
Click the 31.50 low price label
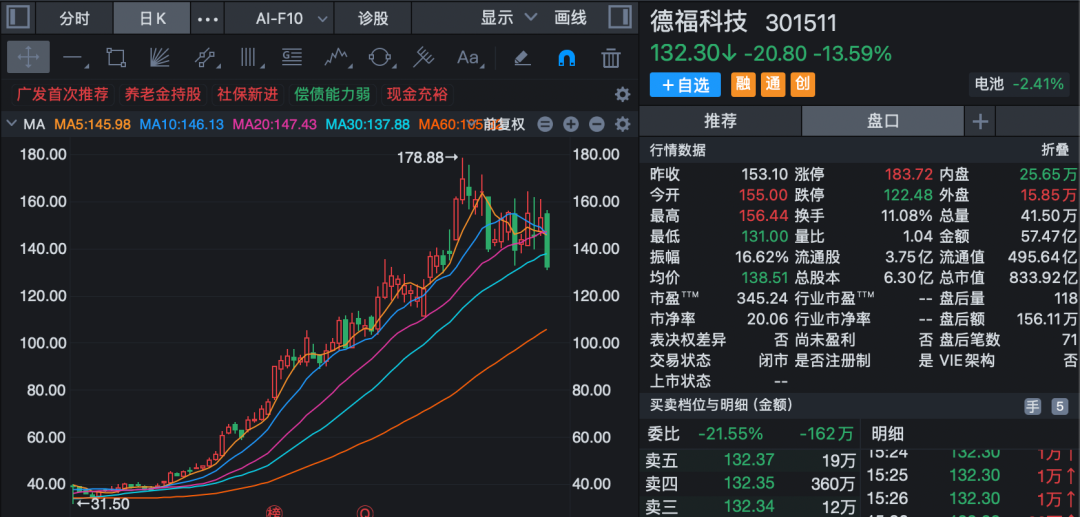pyautogui.click(x=102, y=504)
